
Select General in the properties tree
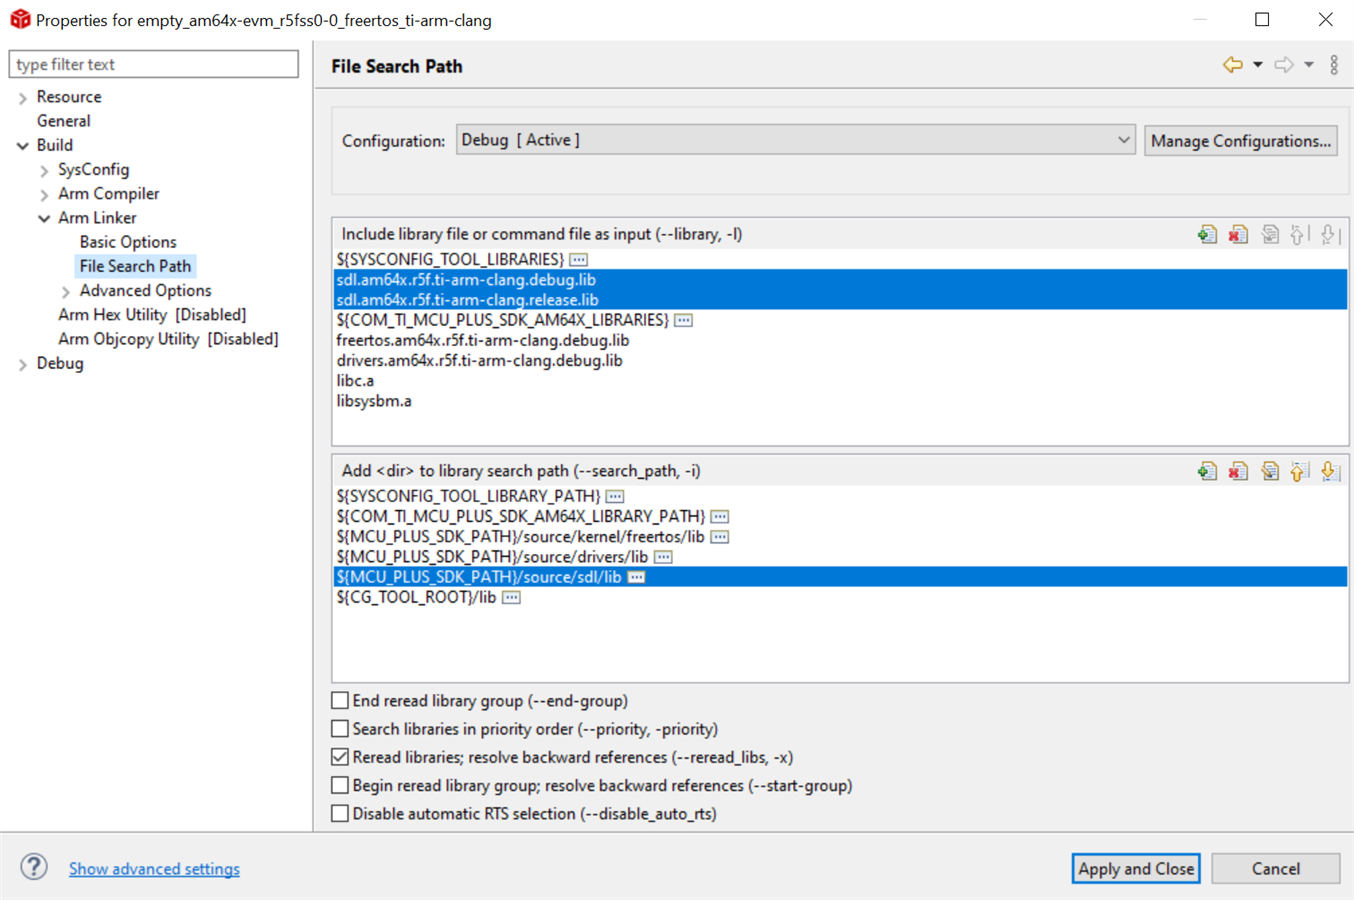coord(63,121)
